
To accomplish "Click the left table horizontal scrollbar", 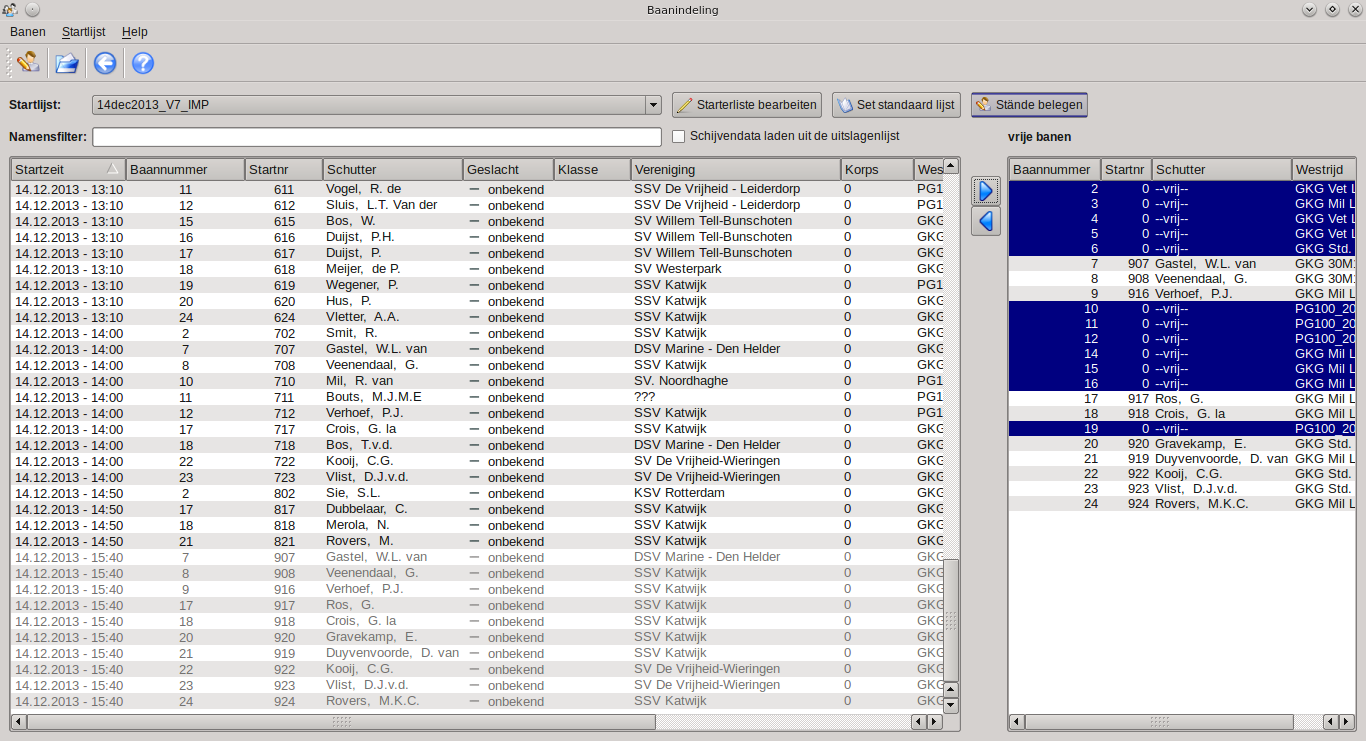I will 340,721.
